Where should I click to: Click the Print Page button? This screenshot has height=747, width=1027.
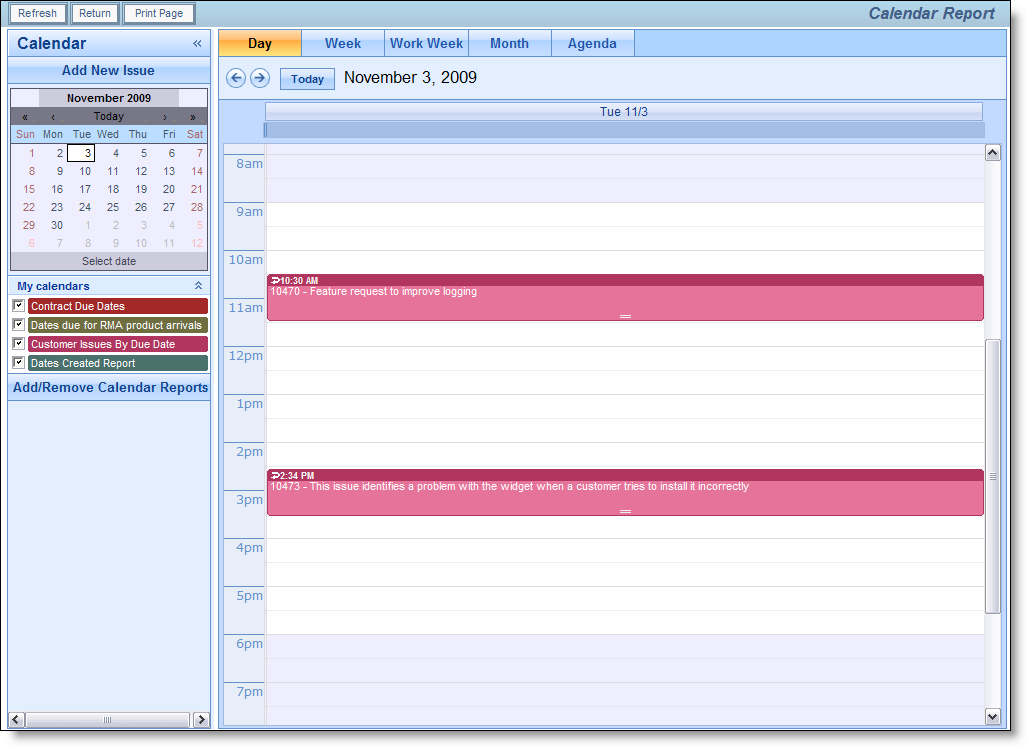159,13
